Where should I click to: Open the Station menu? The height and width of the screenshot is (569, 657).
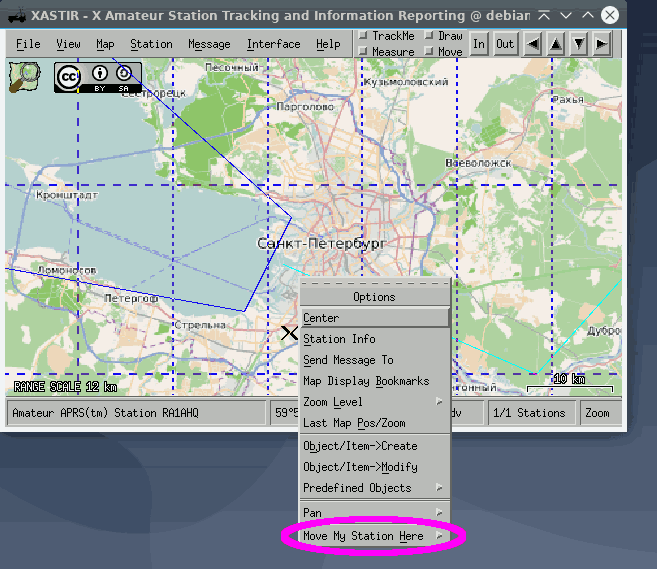point(151,44)
